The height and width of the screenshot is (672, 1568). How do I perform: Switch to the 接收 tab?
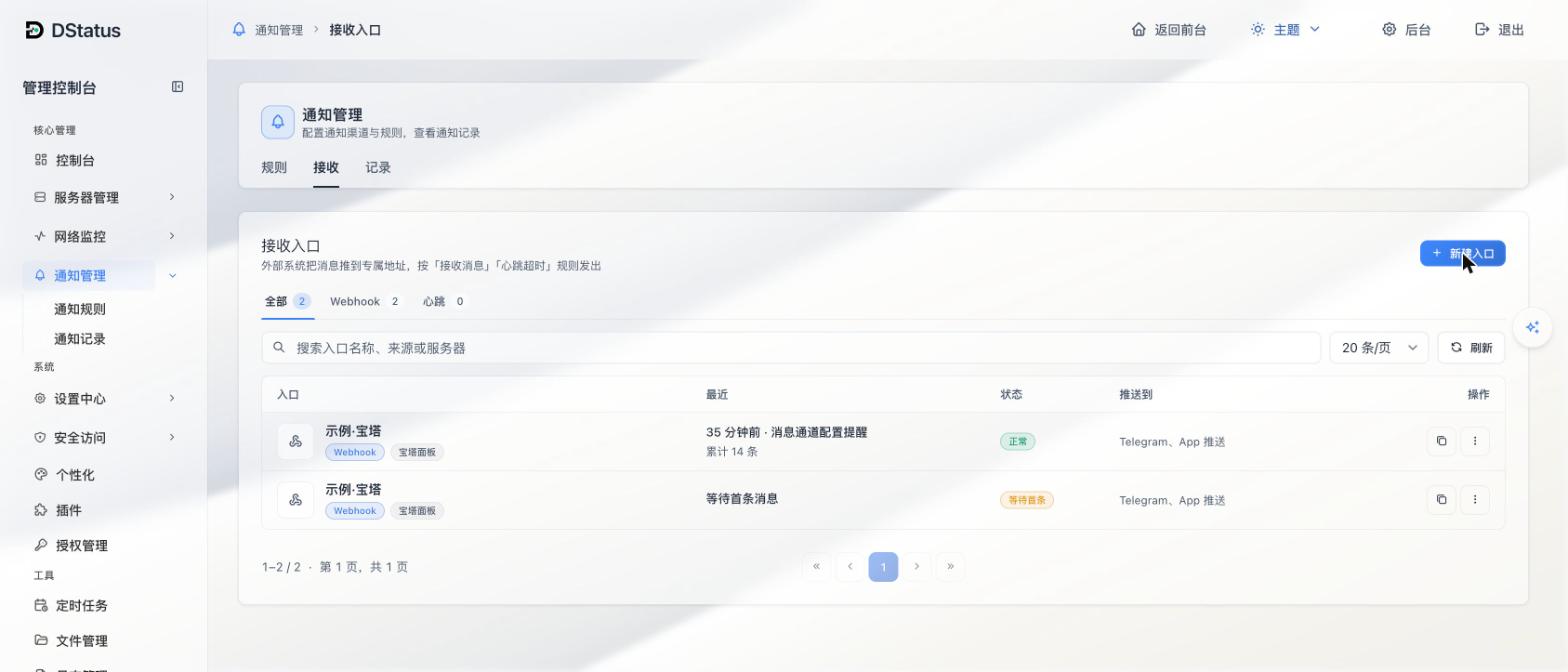coord(326,167)
